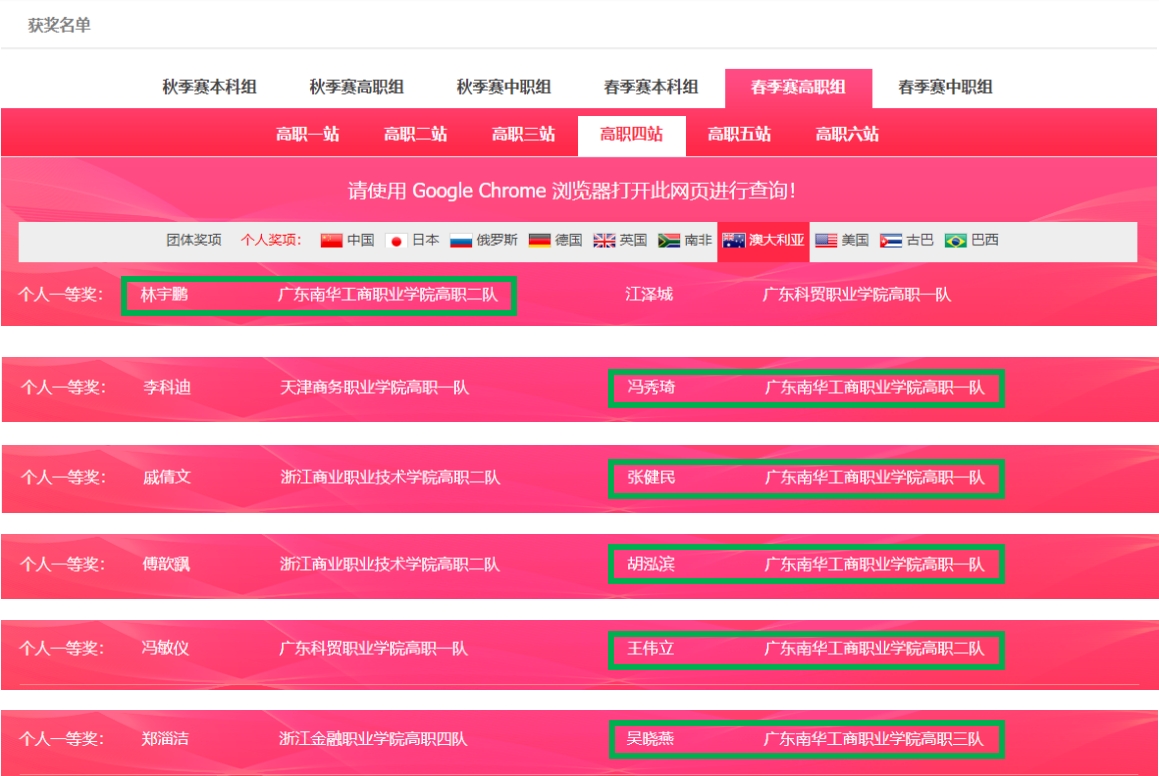Click the 团体奖项 link
This screenshot has width=1159, height=776.
(x=194, y=241)
